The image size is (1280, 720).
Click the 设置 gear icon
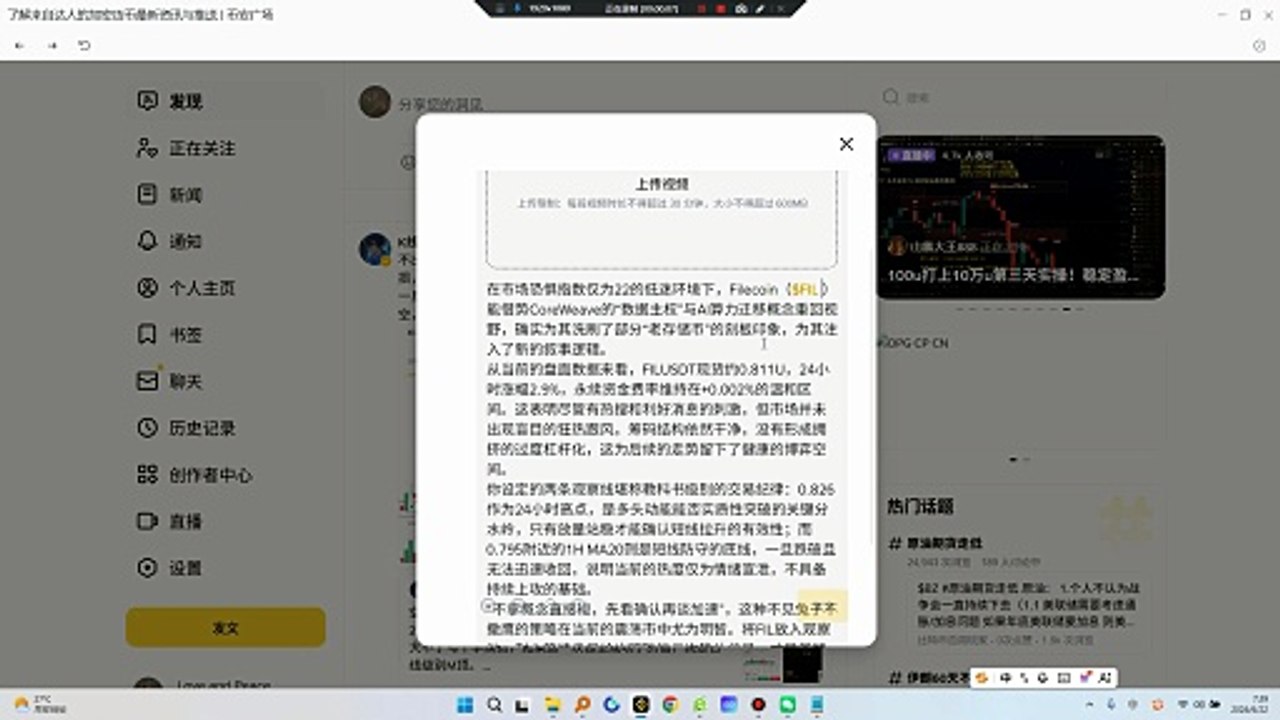(x=147, y=568)
